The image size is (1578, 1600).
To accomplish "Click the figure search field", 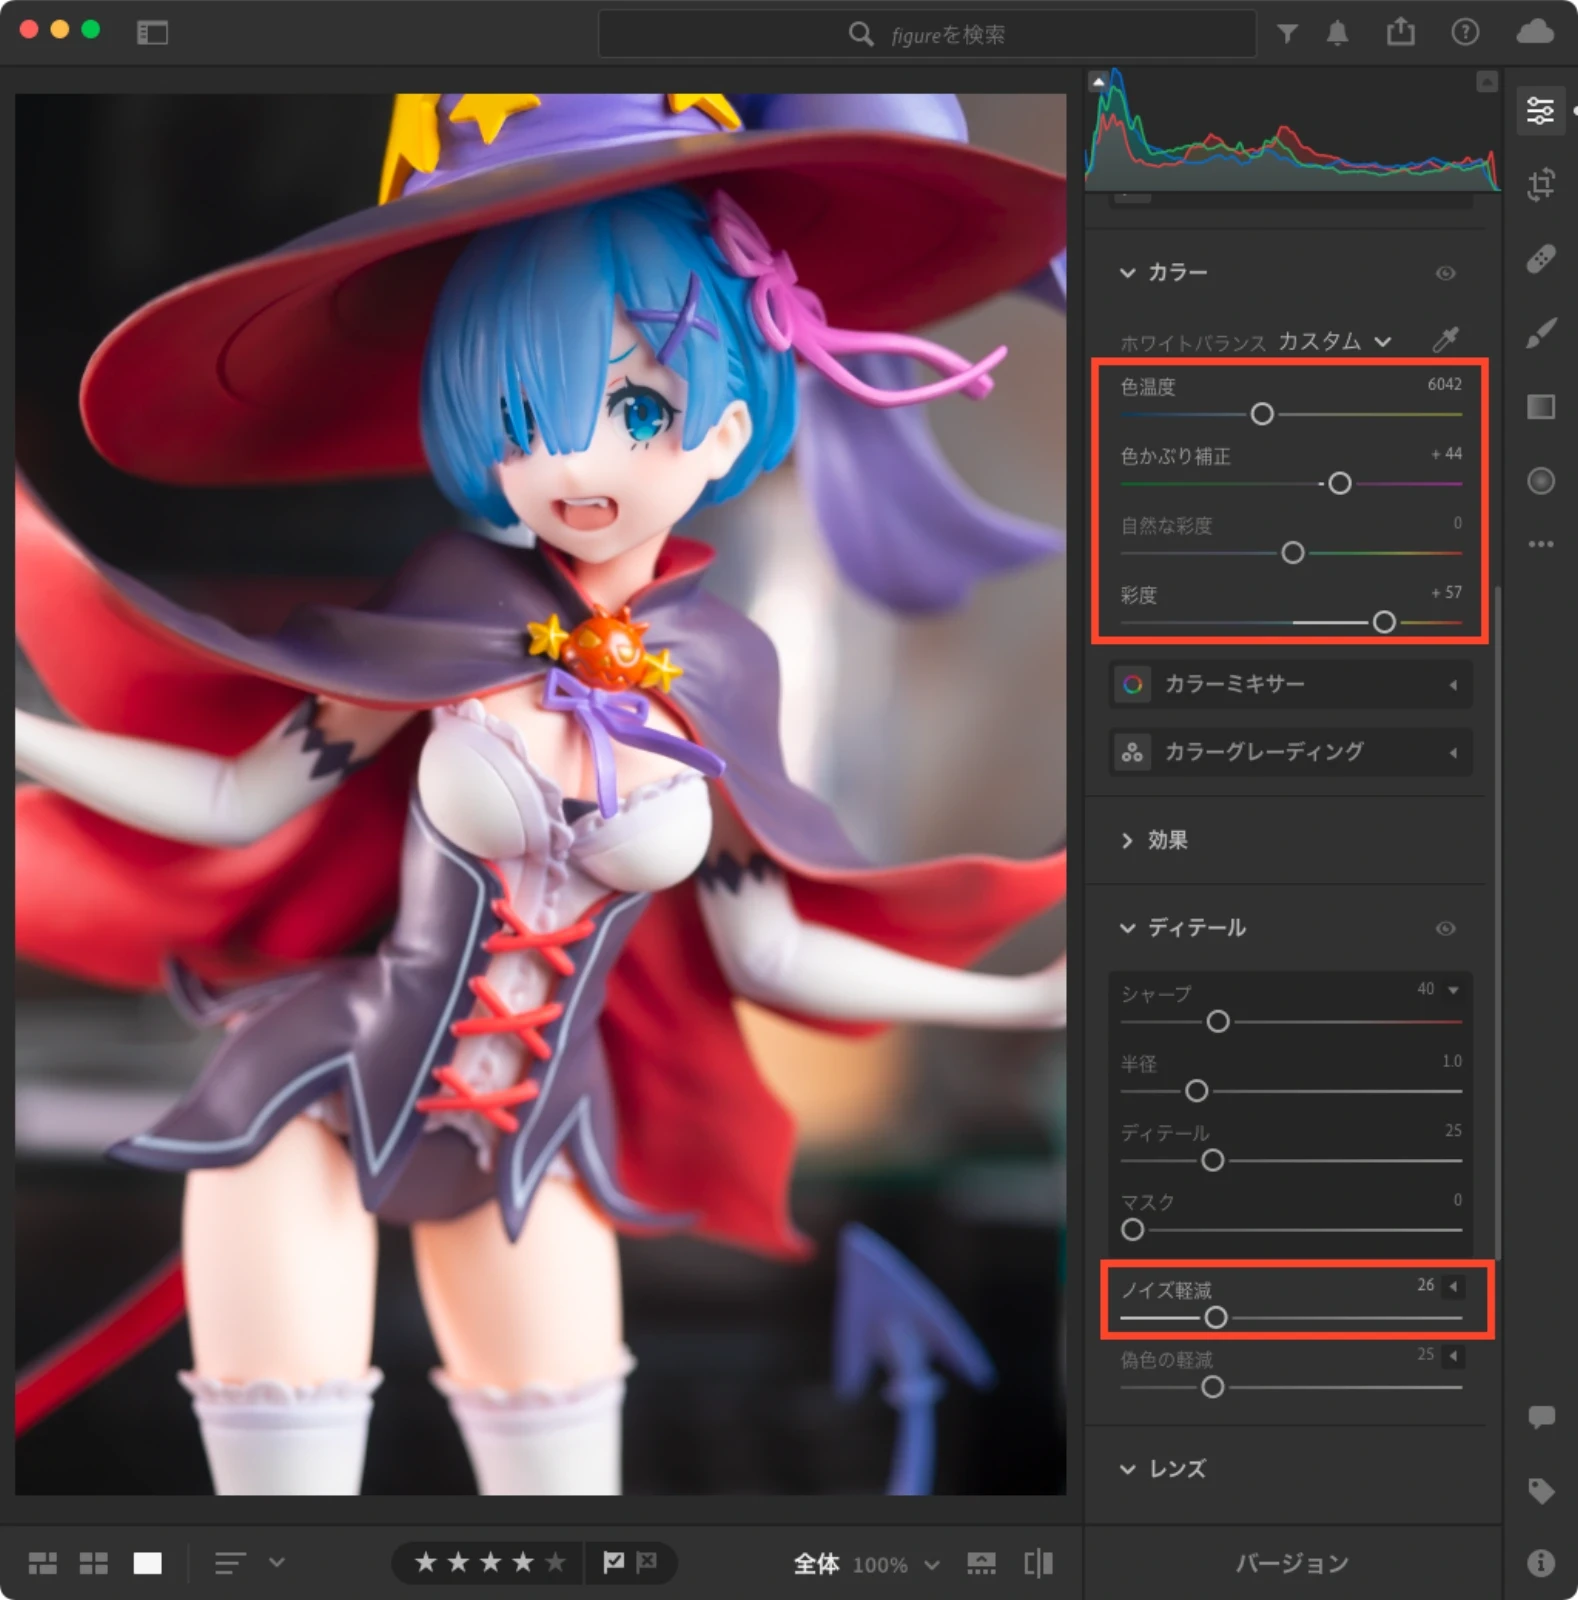I will click(x=926, y=34).
